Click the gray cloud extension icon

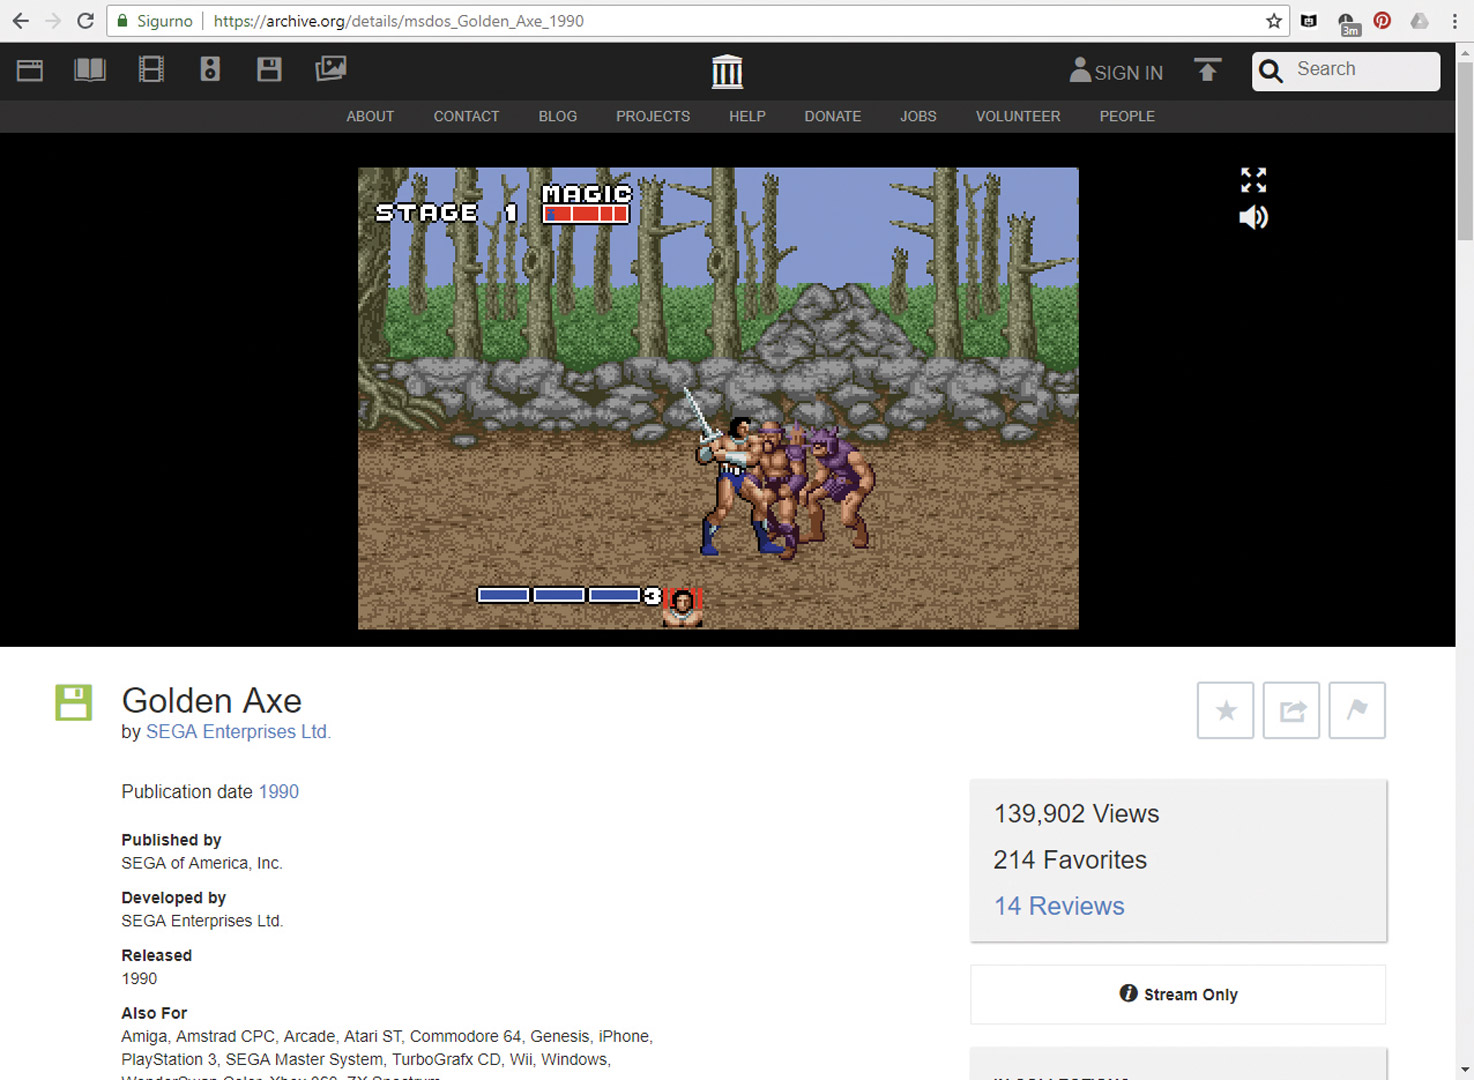pyautogui.click(x=1419, y=20)
